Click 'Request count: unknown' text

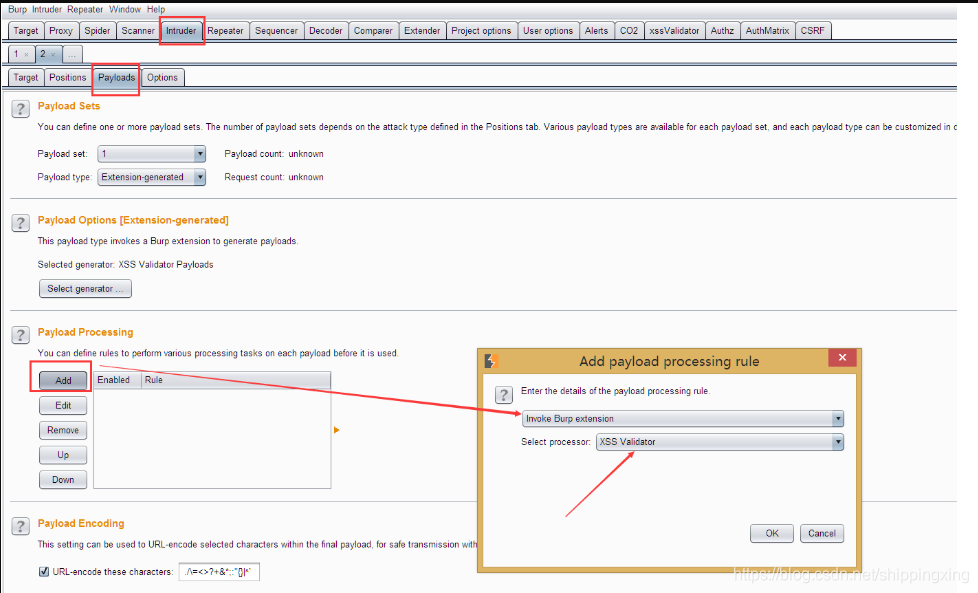click(274, 177)
